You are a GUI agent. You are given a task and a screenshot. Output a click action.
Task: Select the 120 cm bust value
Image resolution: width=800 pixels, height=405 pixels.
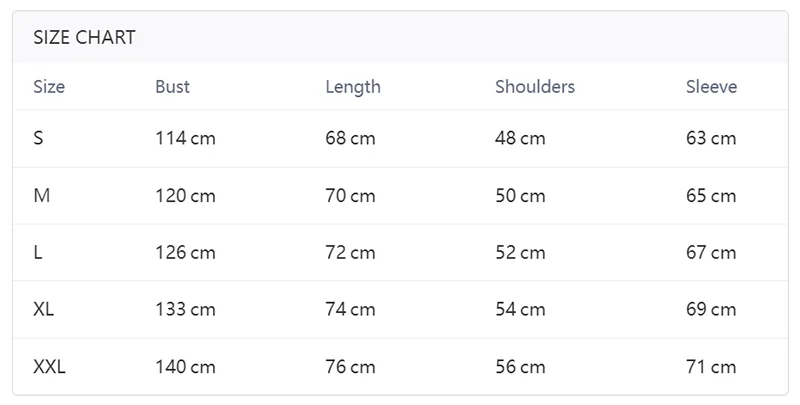(x=185, y=196)
